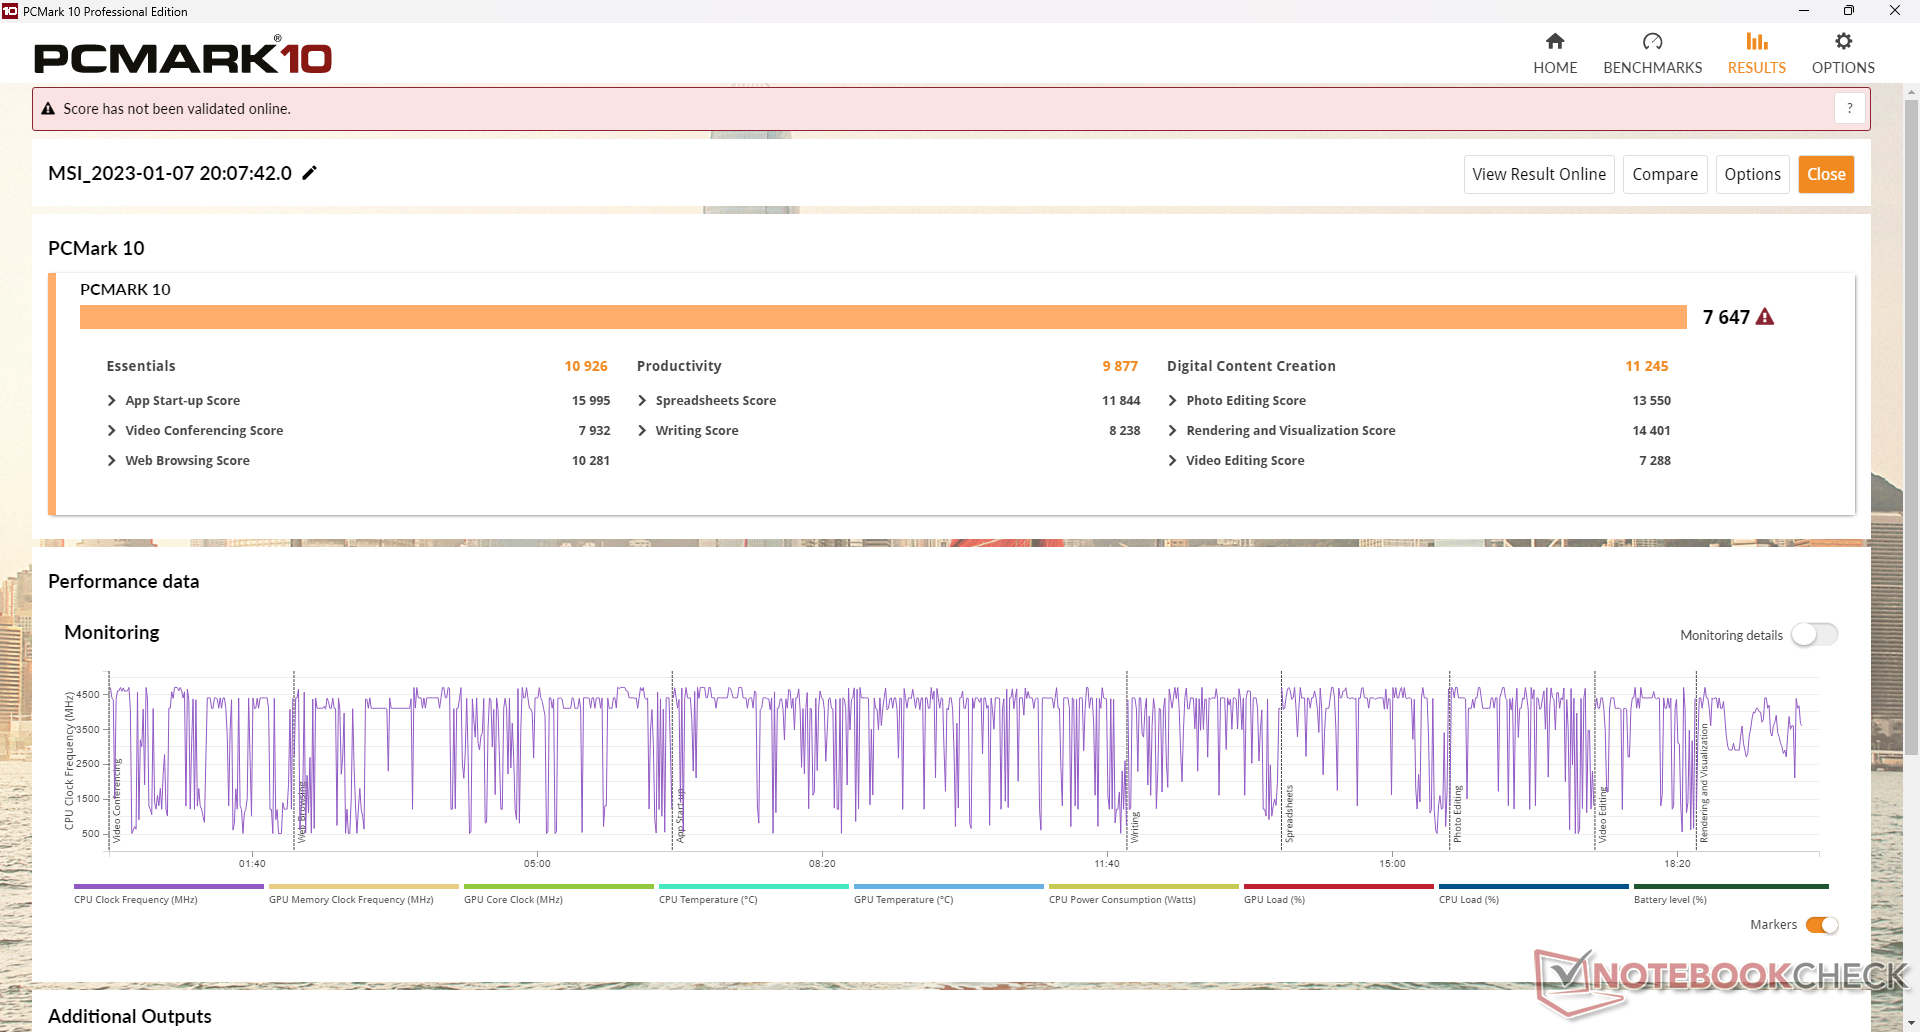Minimize the PCMark 10 window
Viewport: 1920px width, 1032px height.
1804,11
